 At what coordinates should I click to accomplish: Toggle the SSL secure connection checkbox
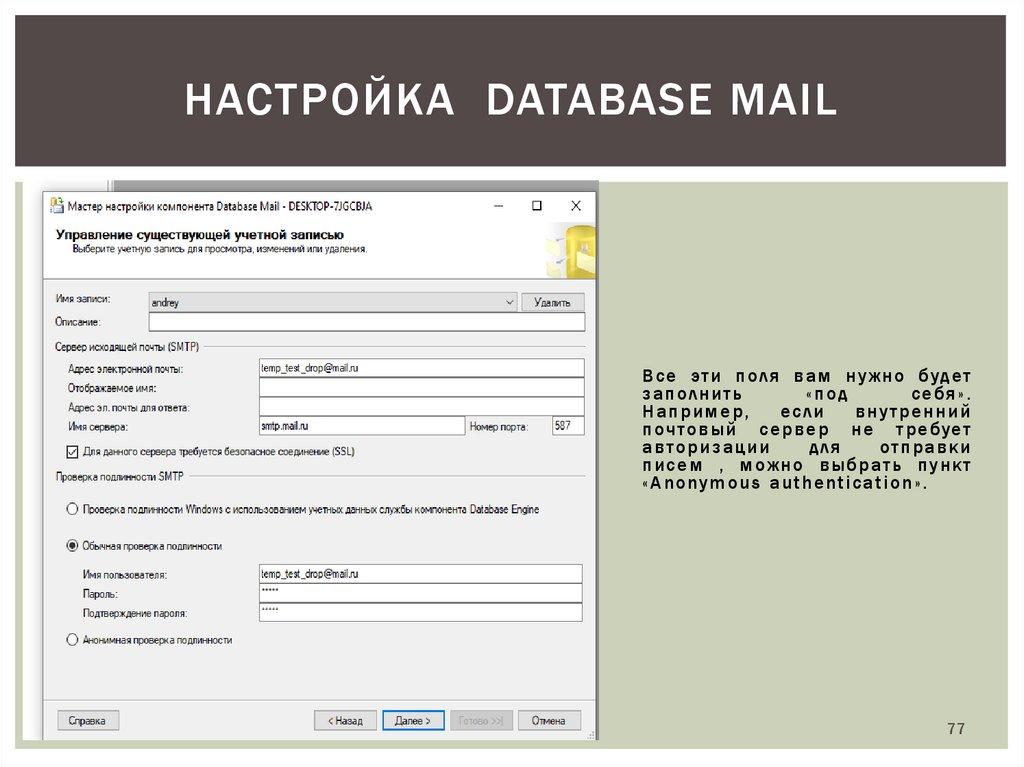coord(72,451)
